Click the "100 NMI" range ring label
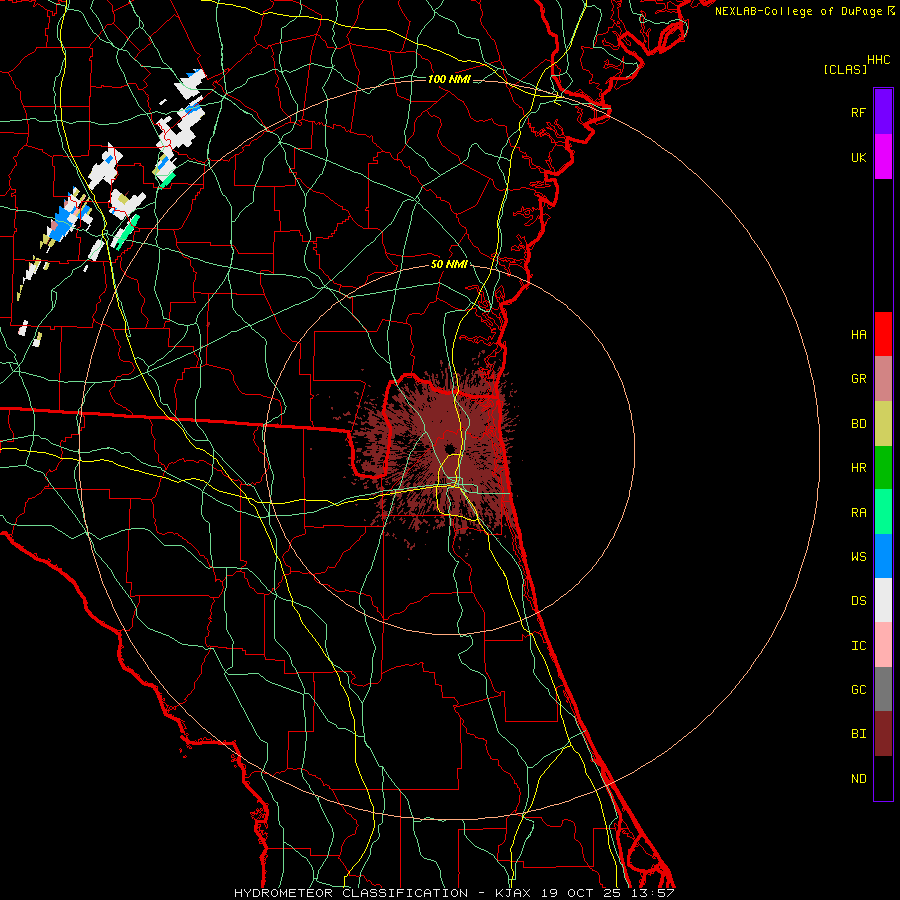Screen dimensions: 900x900 click(449, 79)
